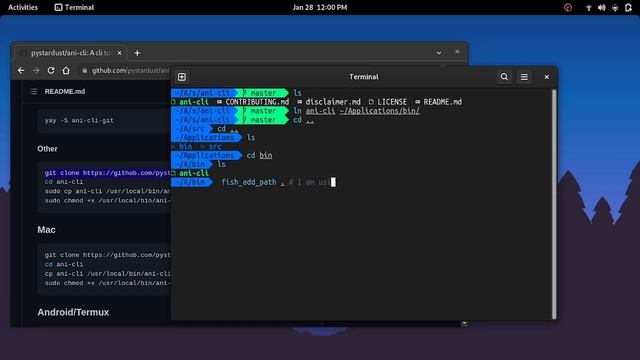Click 'LICENSE' in terminal output
640x360 pixels.
pos(392,102)
